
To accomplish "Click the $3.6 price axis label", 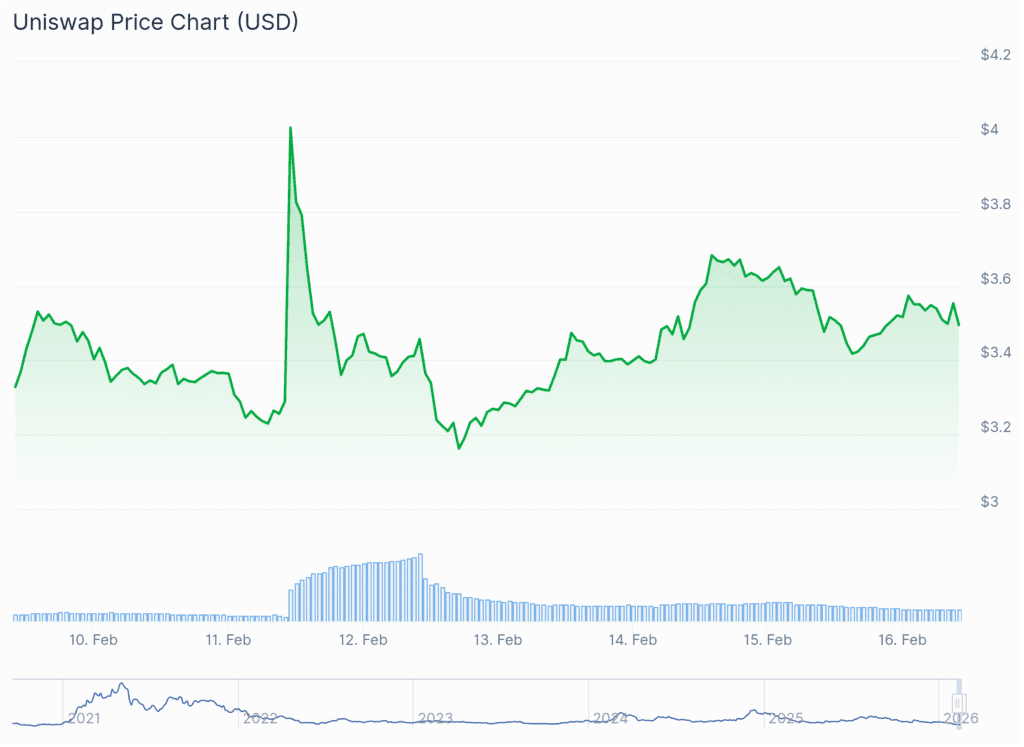I will (994, 278).
